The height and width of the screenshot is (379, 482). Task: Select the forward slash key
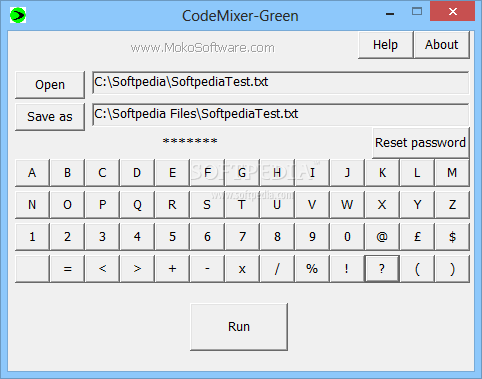pyautogui.click(x=277, y=269)
